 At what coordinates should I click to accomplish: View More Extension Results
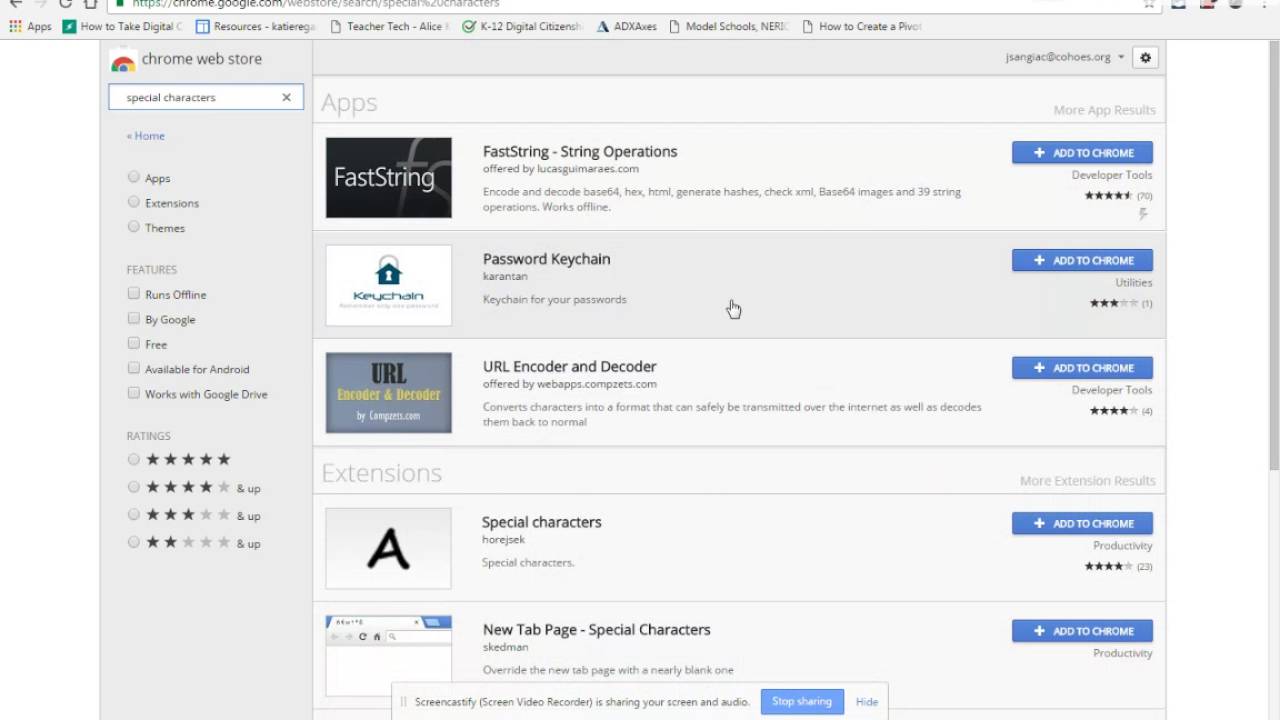click(x=1087, y=481)
